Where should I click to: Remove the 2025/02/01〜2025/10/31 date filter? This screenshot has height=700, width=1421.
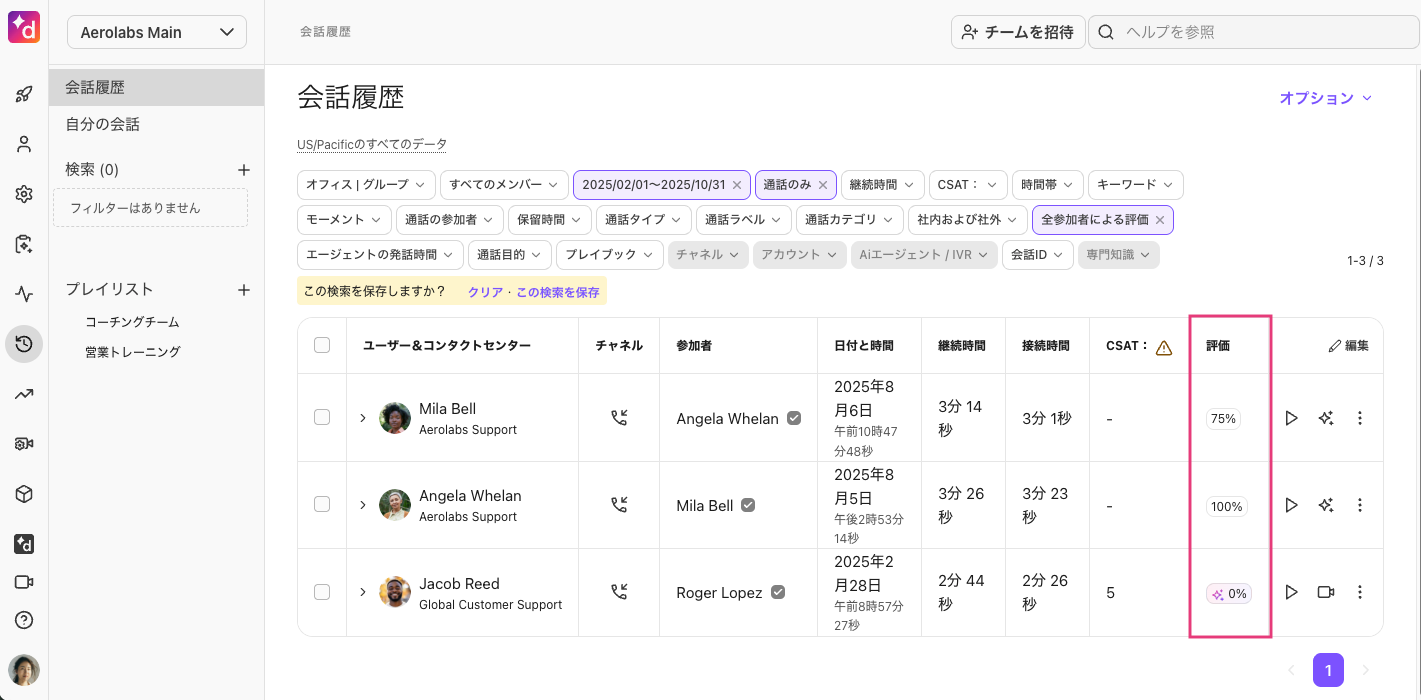737,185
